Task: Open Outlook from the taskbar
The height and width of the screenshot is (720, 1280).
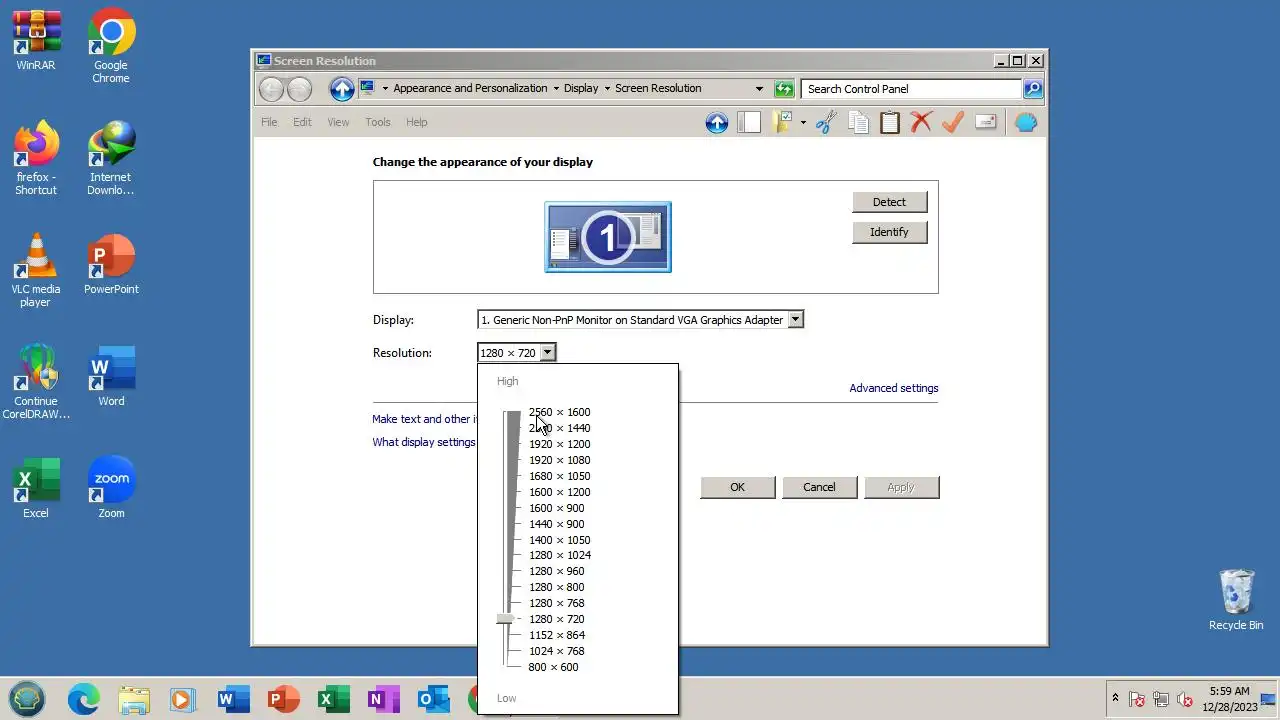Action: (x=433, y=699)
